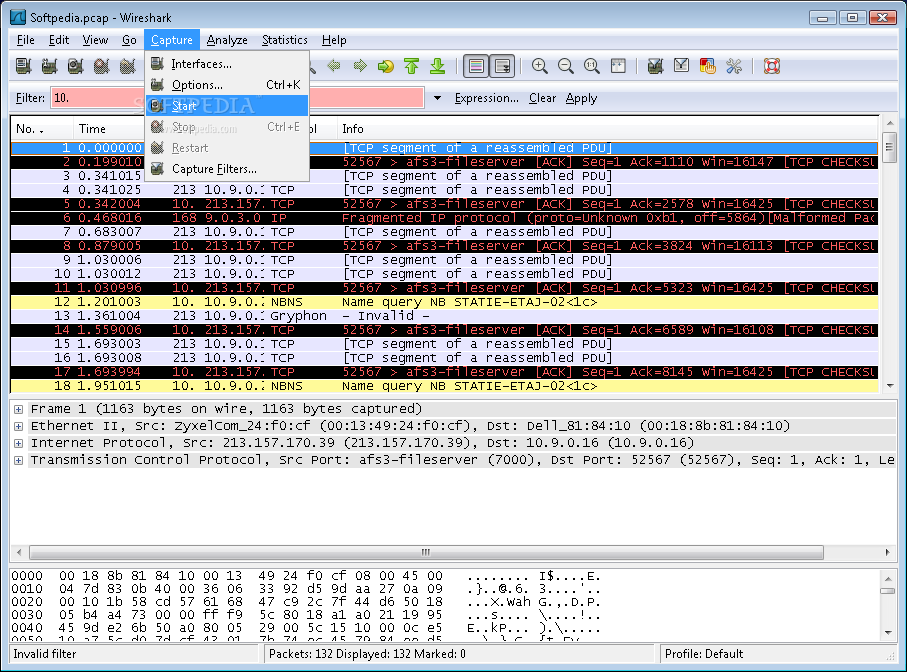This screenshot has width=907, height=672.
Task: Click the Expression... button
Action: (x=486, y=98)
